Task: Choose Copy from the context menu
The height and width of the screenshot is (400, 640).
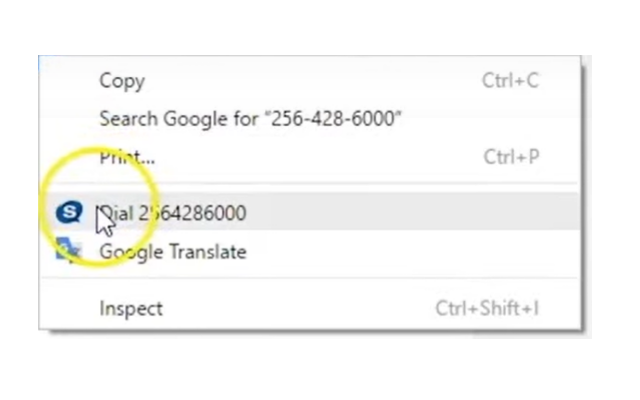Action: [x=122, y=81]
